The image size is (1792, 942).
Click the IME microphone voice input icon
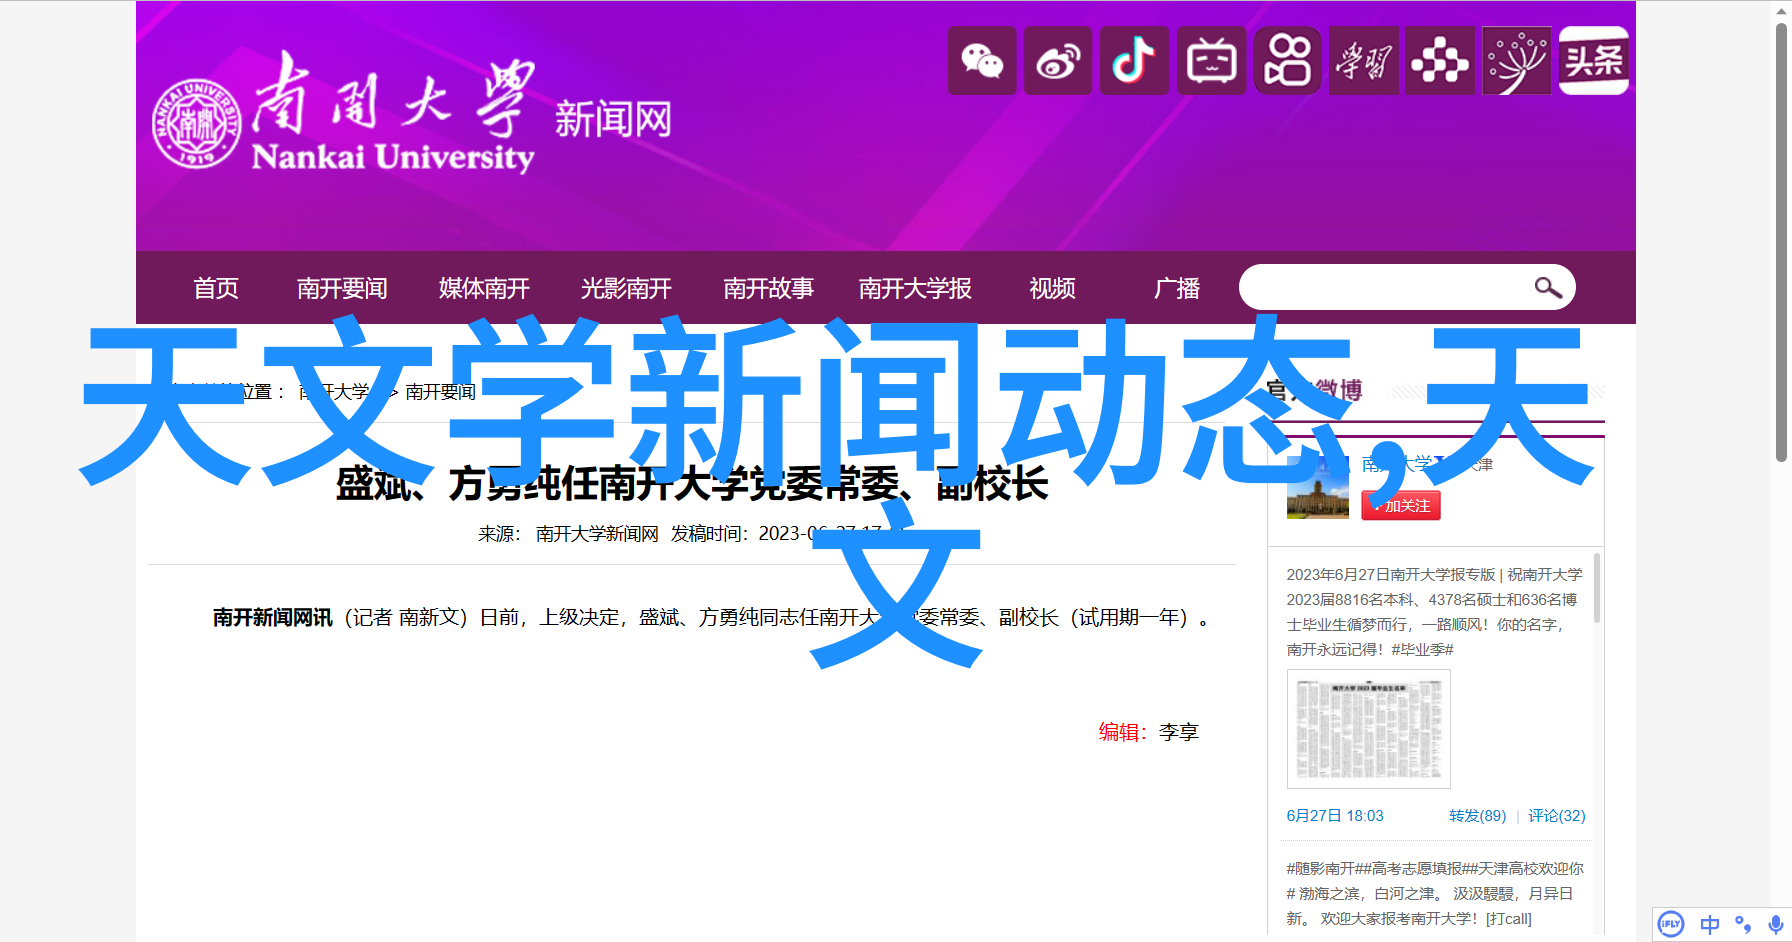pos(1775,924)
